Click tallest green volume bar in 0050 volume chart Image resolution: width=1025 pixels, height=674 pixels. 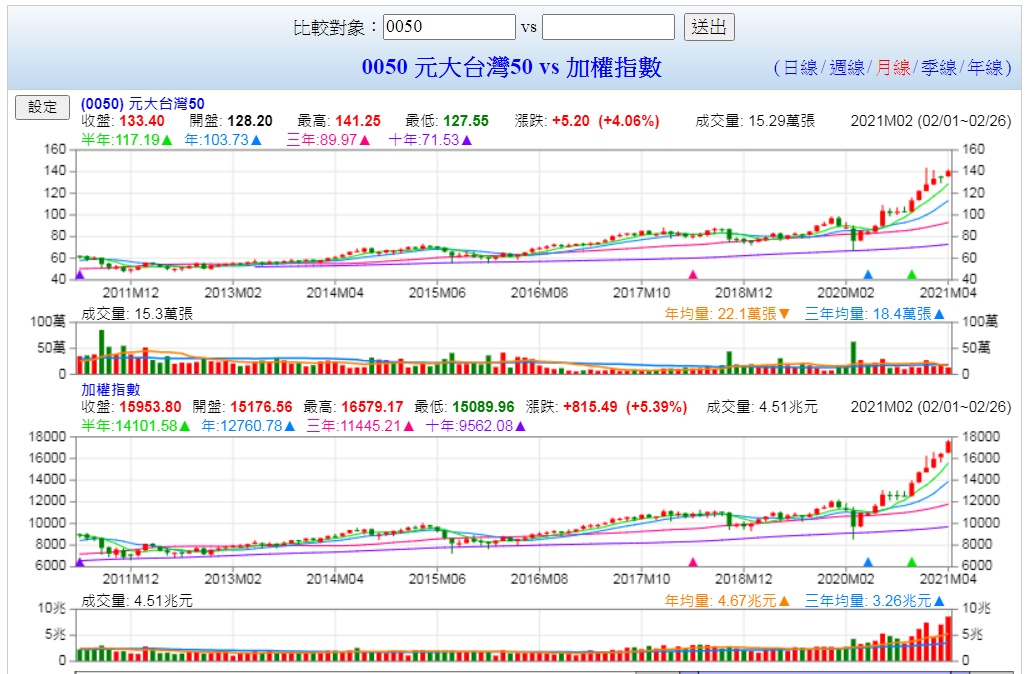[x=101, y=352]
